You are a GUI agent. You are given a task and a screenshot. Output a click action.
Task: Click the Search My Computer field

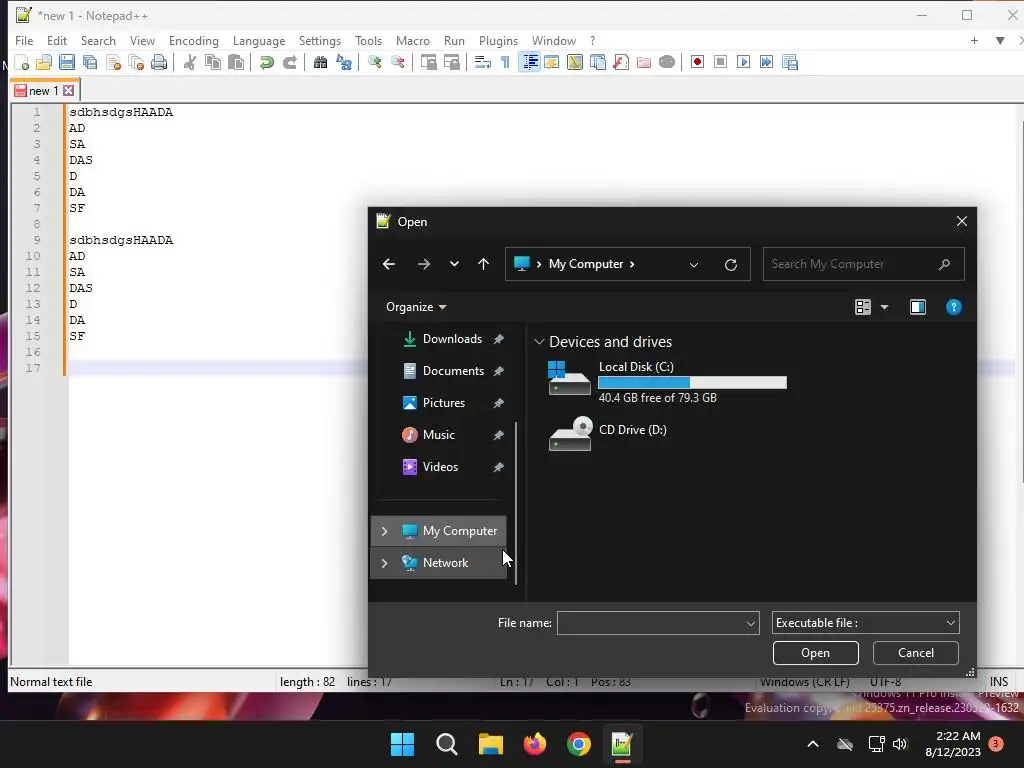863,264
